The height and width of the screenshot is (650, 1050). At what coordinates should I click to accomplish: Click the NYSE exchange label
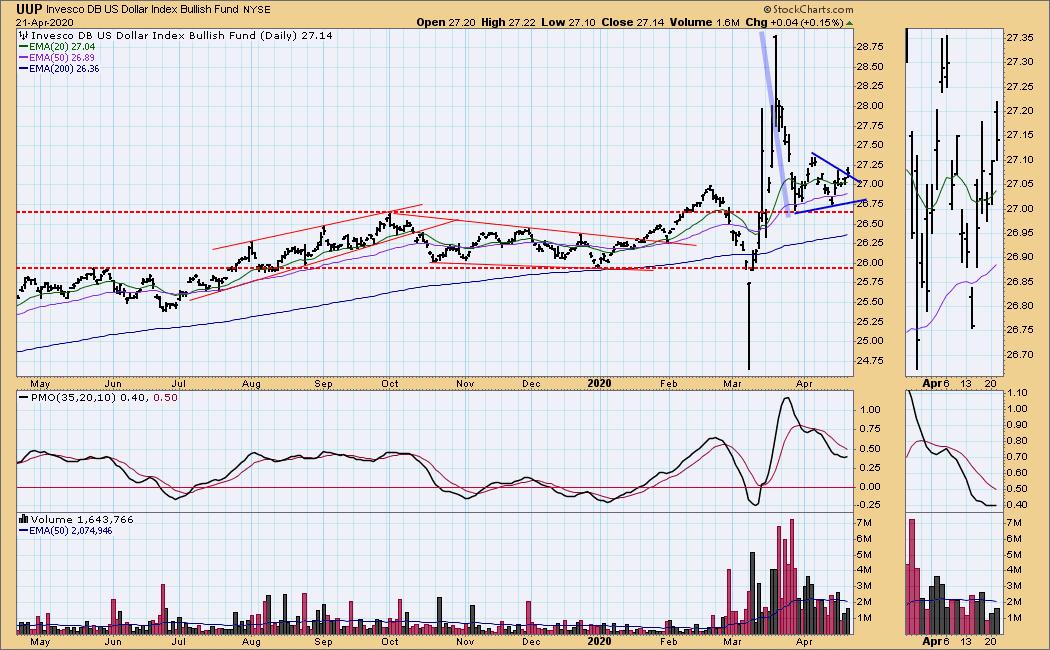[x=256, y=9]
